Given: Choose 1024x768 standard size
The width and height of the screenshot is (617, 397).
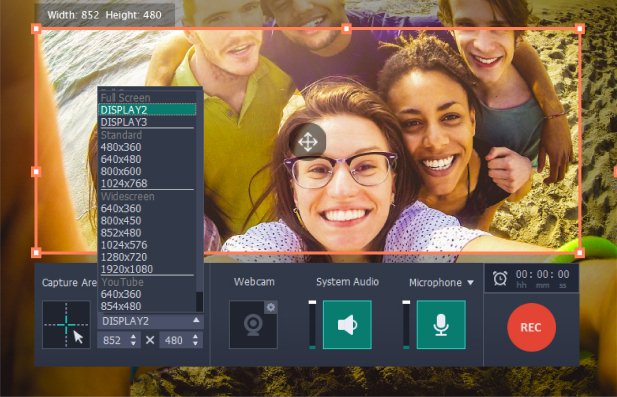Looking at the screenshot, I should pos(147,183).
